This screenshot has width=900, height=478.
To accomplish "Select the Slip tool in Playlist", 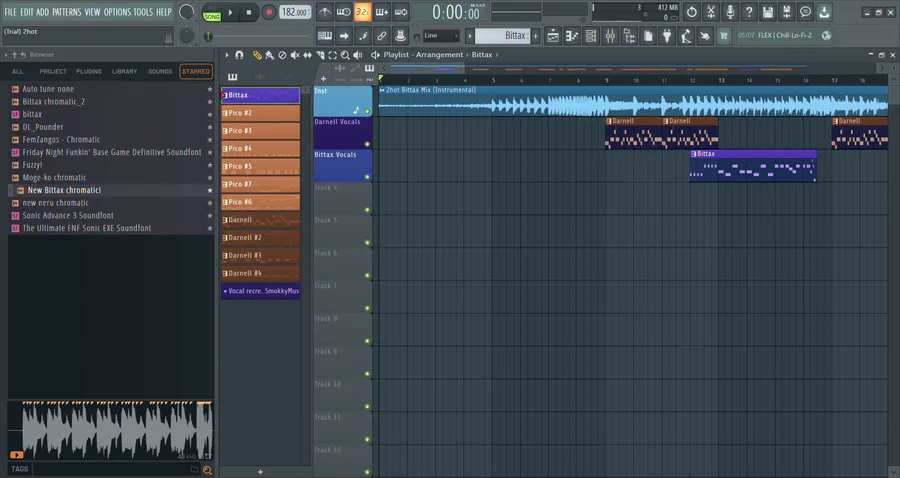I will (x=308, y=55).
